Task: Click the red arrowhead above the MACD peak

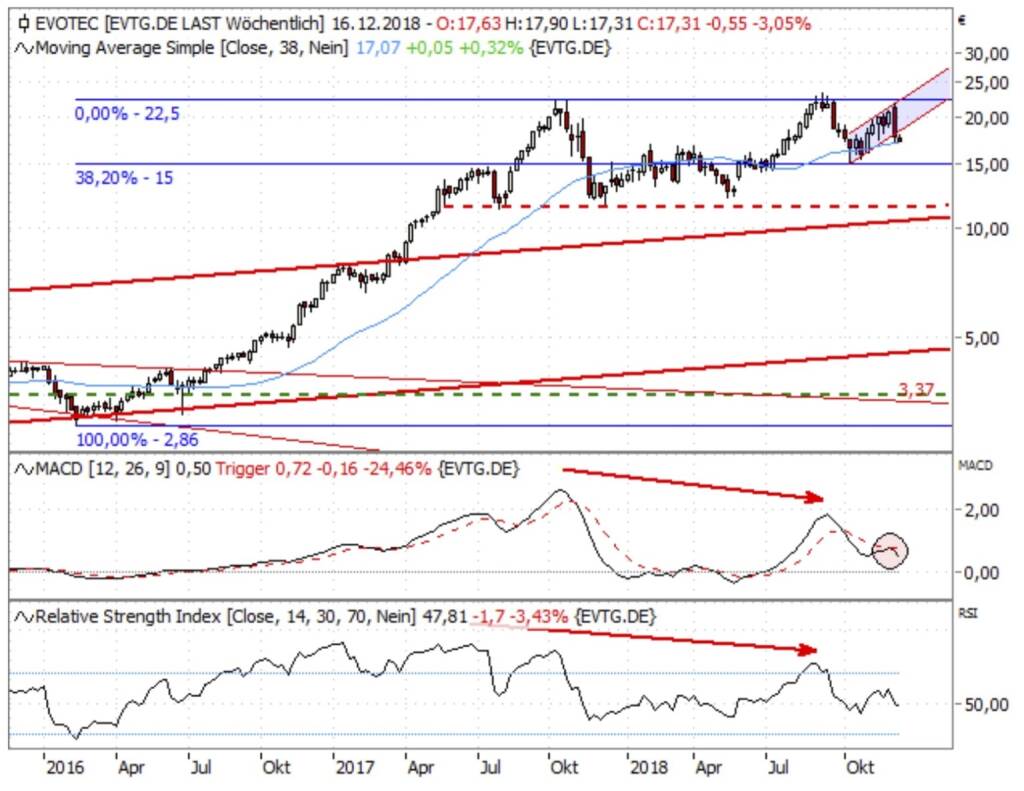Action: point(814,498)
